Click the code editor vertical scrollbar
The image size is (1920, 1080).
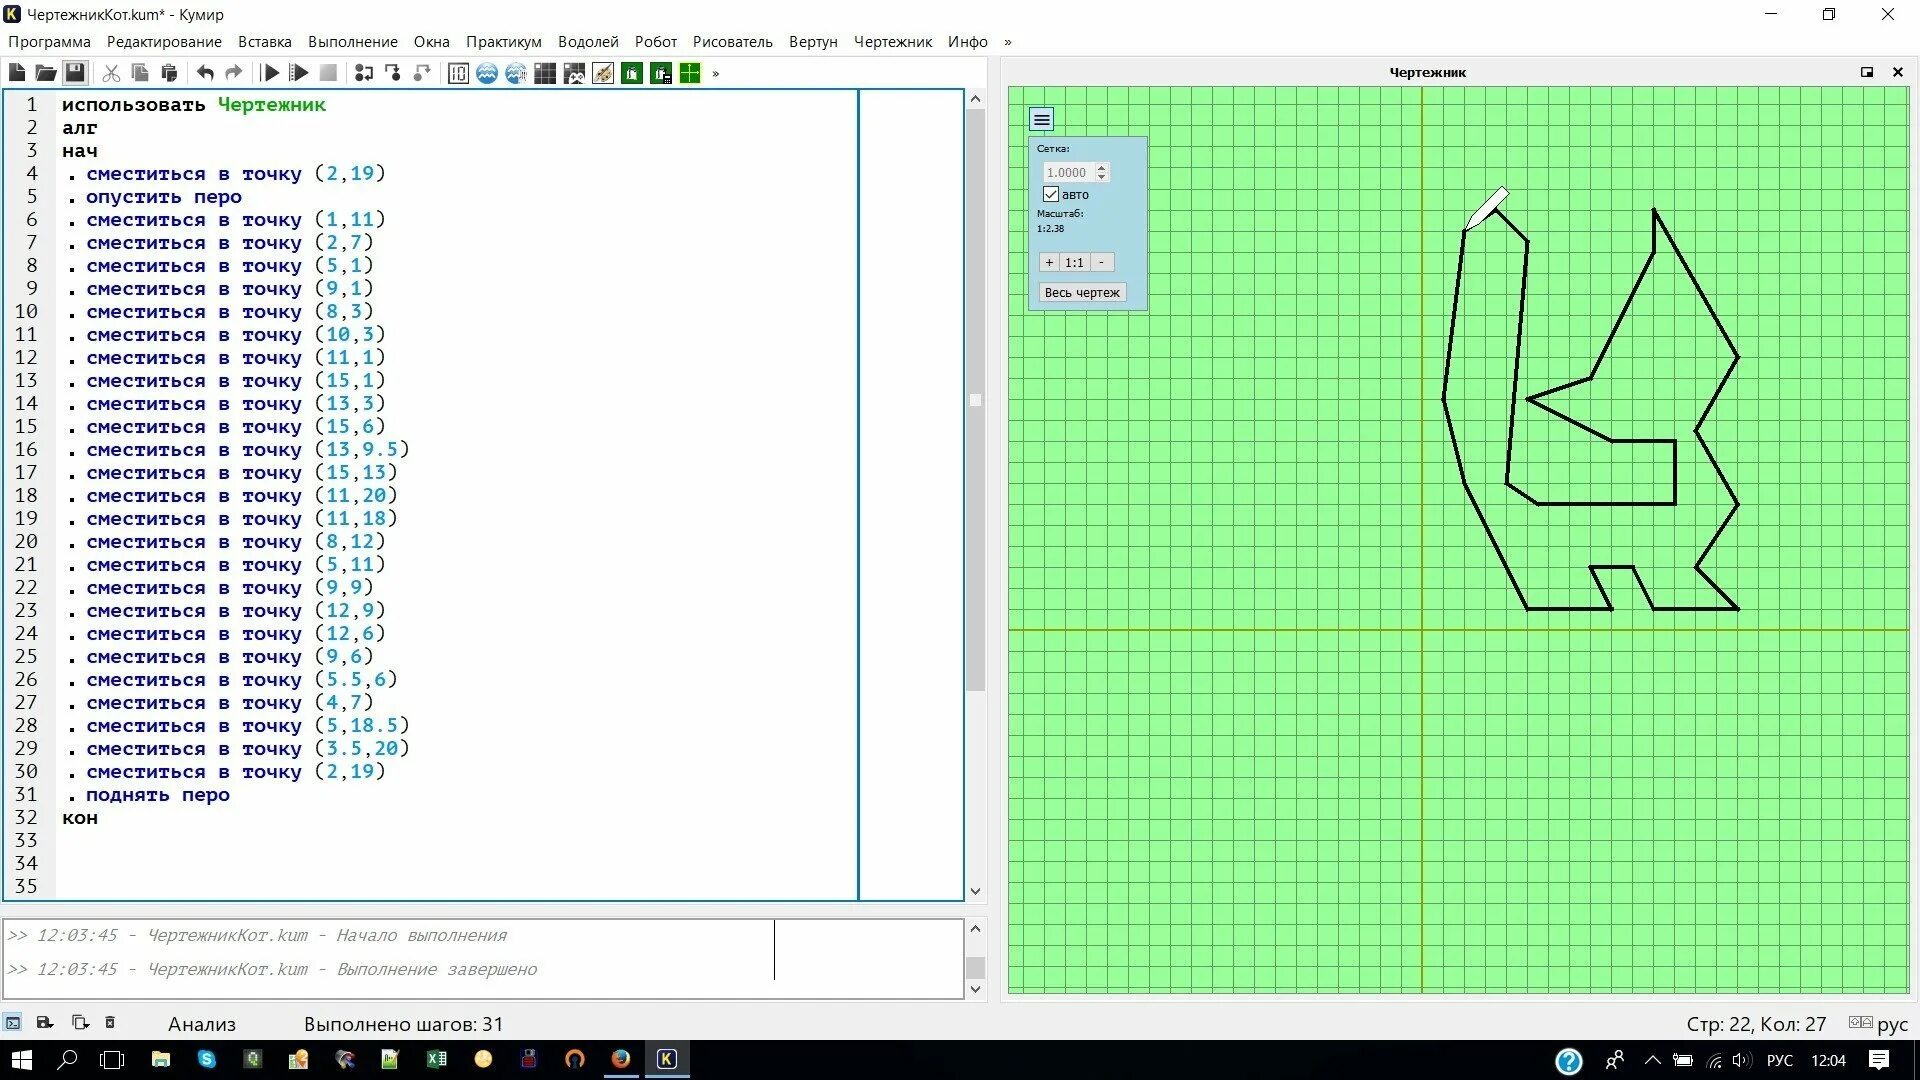coord(975,400)
